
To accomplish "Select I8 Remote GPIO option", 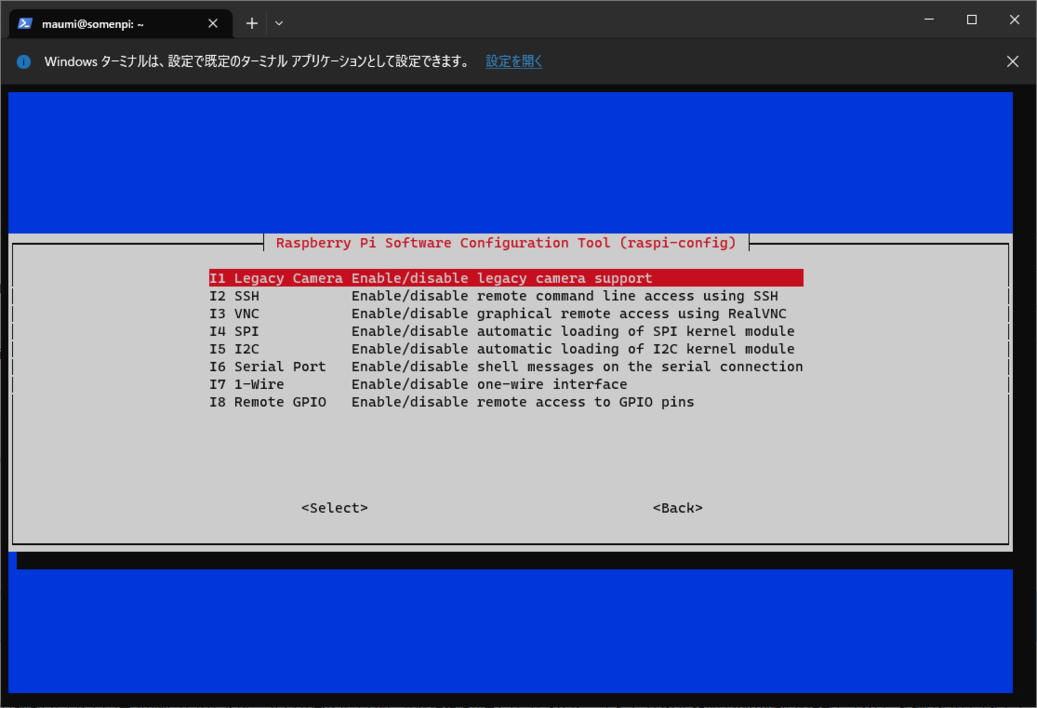I will pyautogui.click(x=506, y=402).
